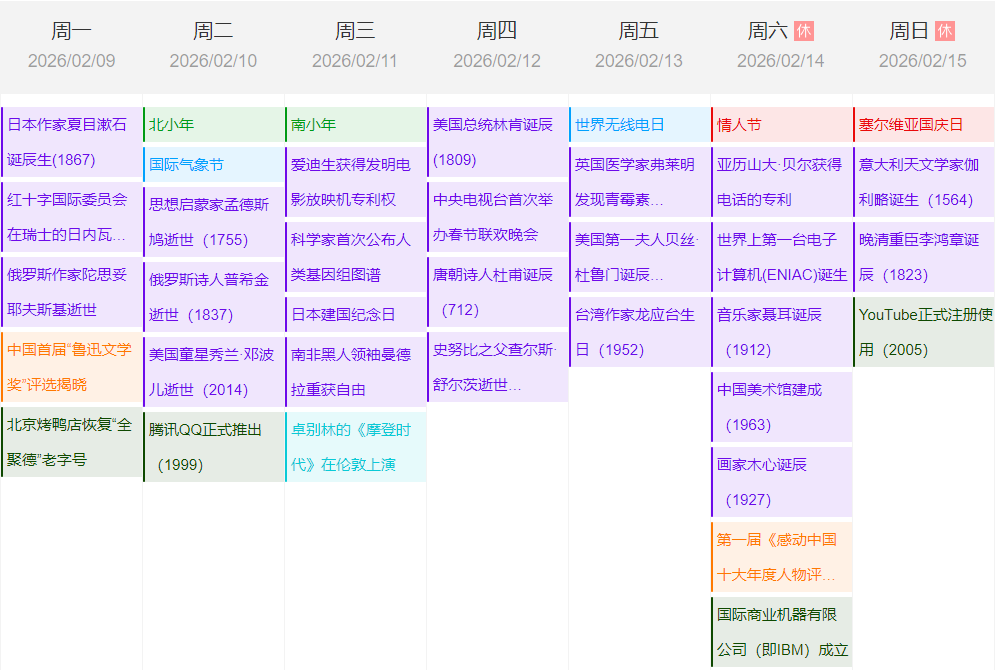Open 北京烤鸭店恢复全聚德老字号 event
The height and width of the screenshot is (670, 996).
click(72, 441)
